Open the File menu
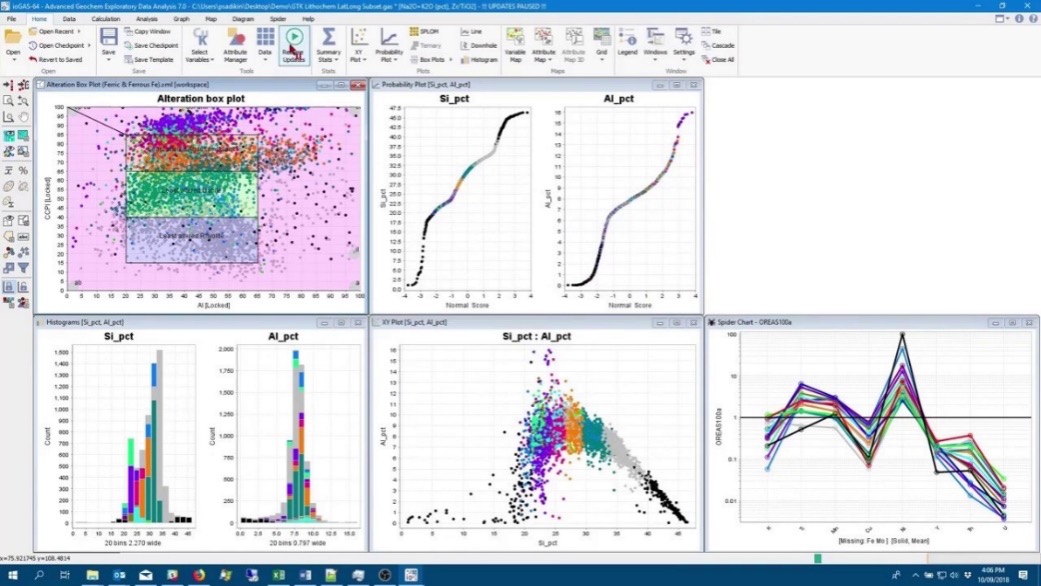 pyautogui.click(x=11, y=19)
